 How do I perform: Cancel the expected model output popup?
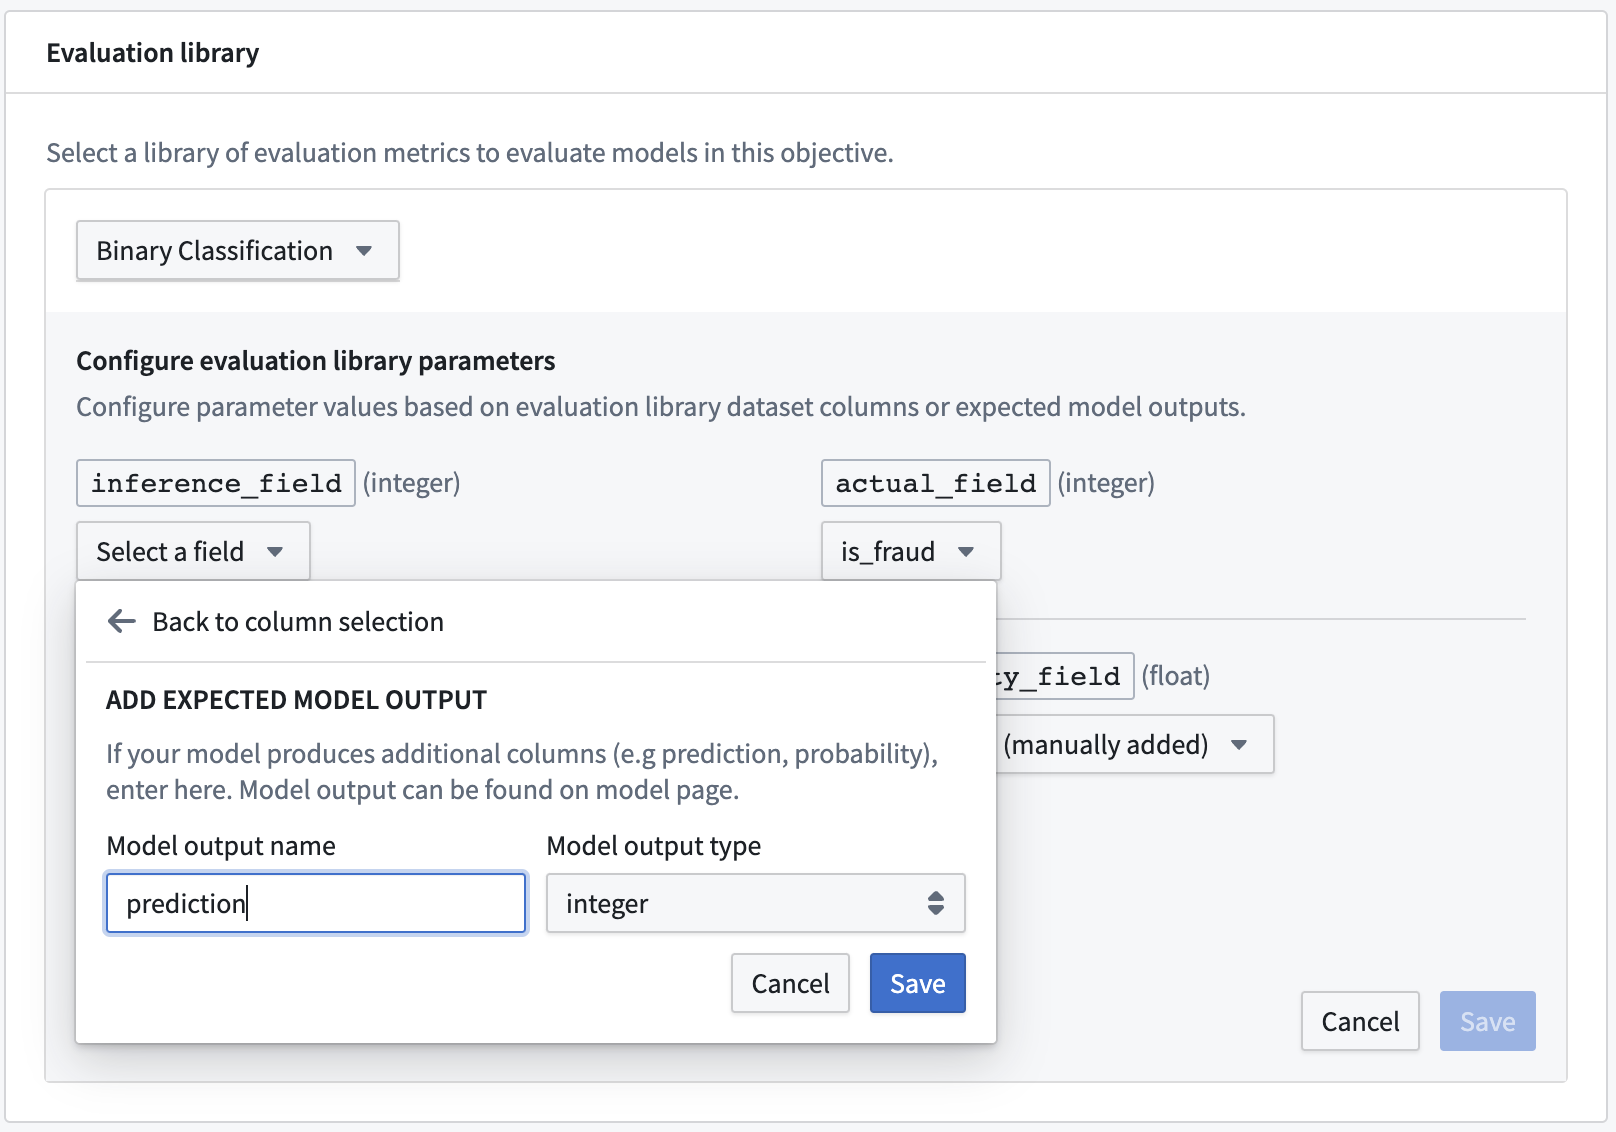click(x=790, y=983)
